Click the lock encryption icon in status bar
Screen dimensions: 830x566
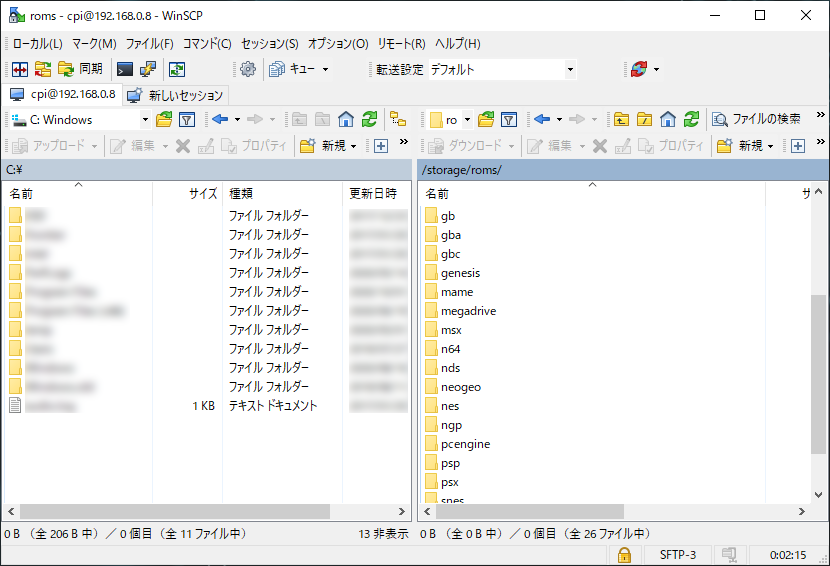pos(624,554)
